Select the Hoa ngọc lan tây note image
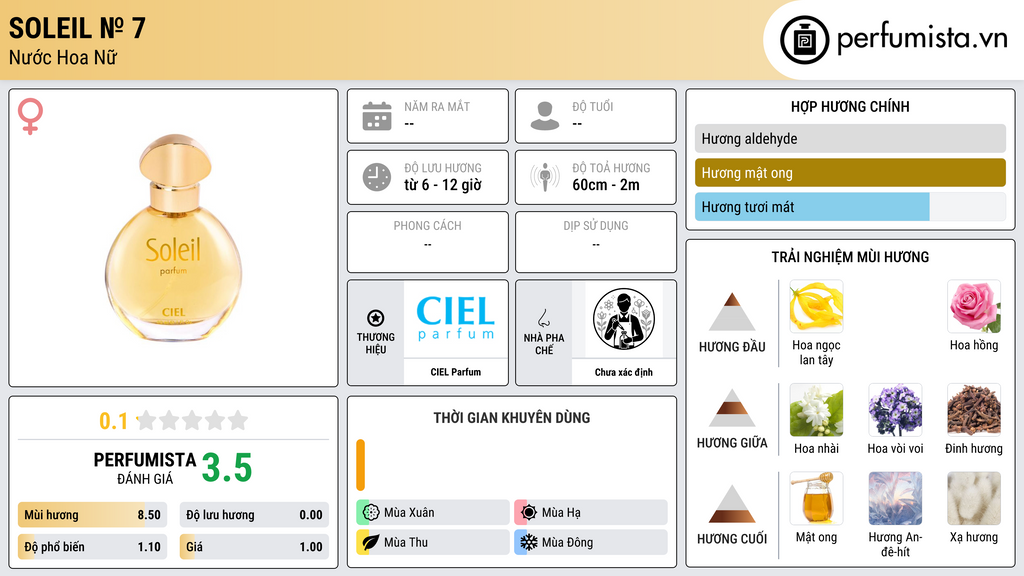Viewport: 1024px width, 576px height. [x=816, y=306]
